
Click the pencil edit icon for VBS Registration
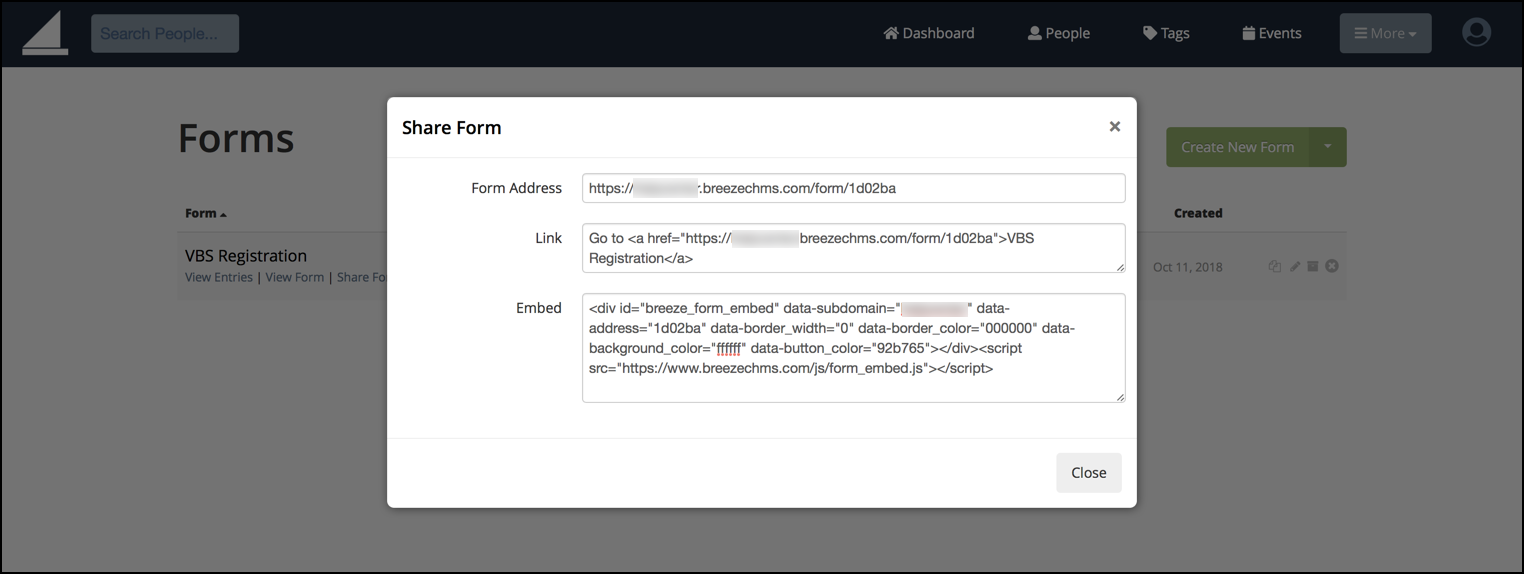click(1295, 267)
